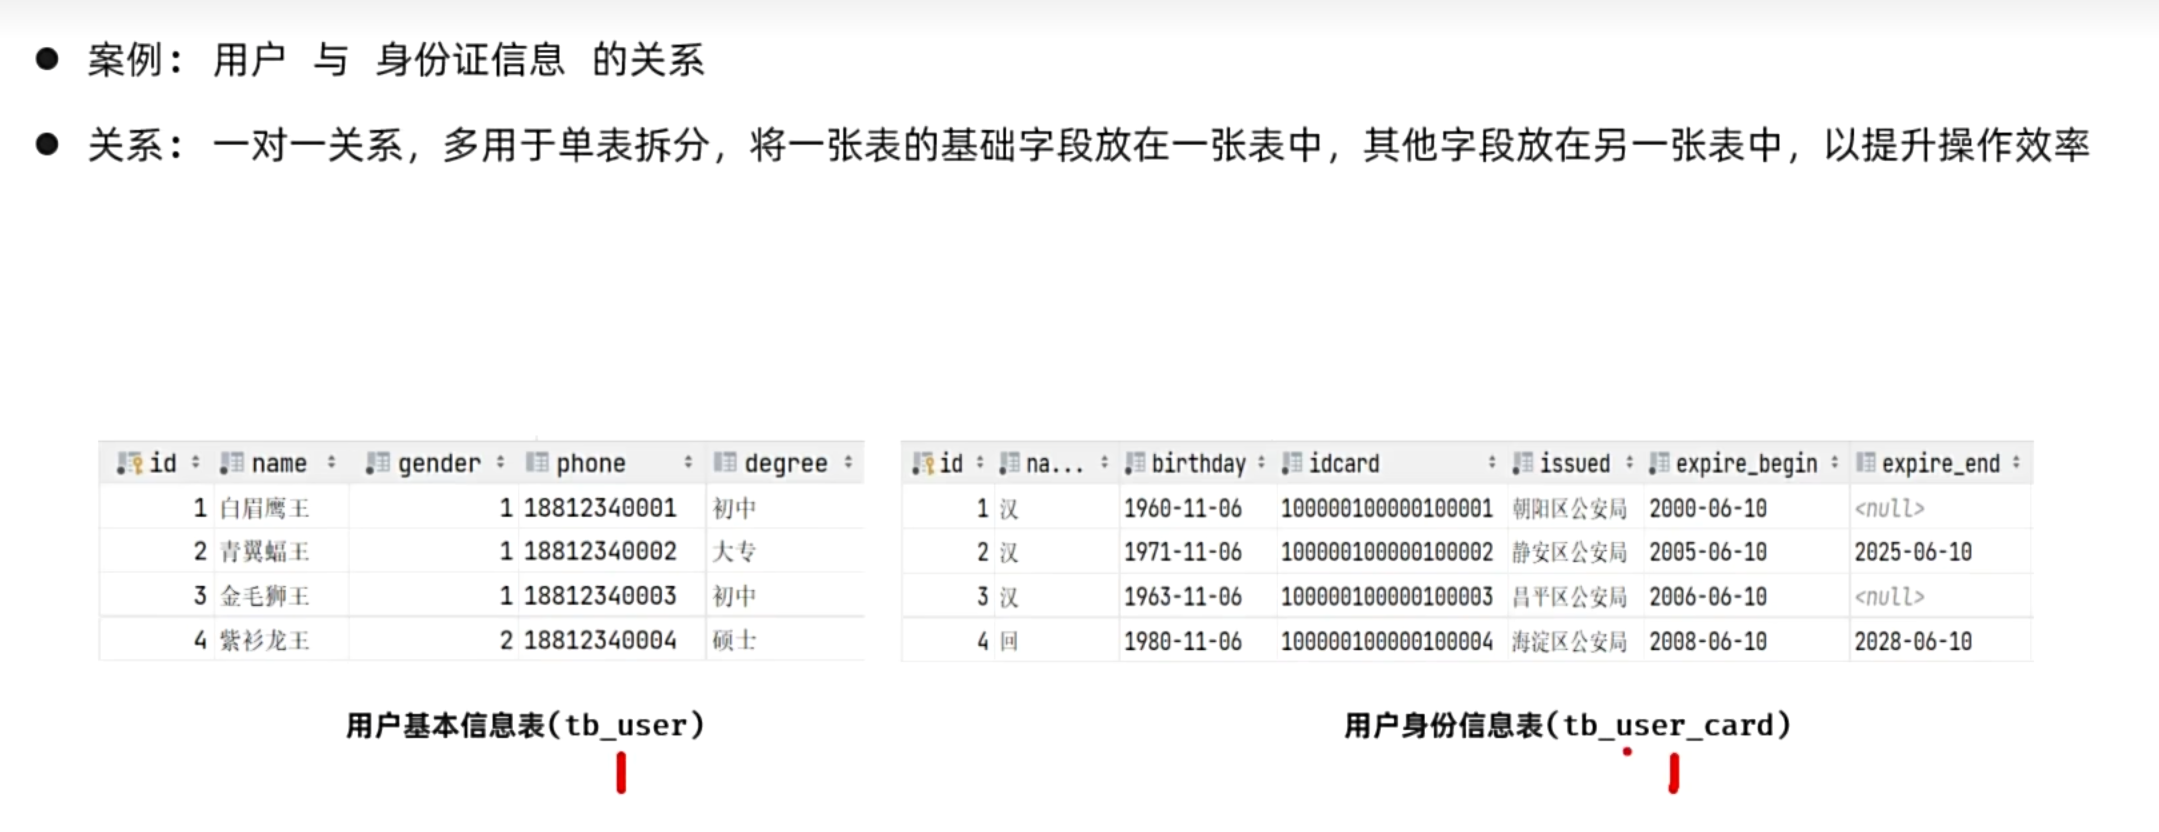Select birthday cell 1960-11-06

(1183, 509)
